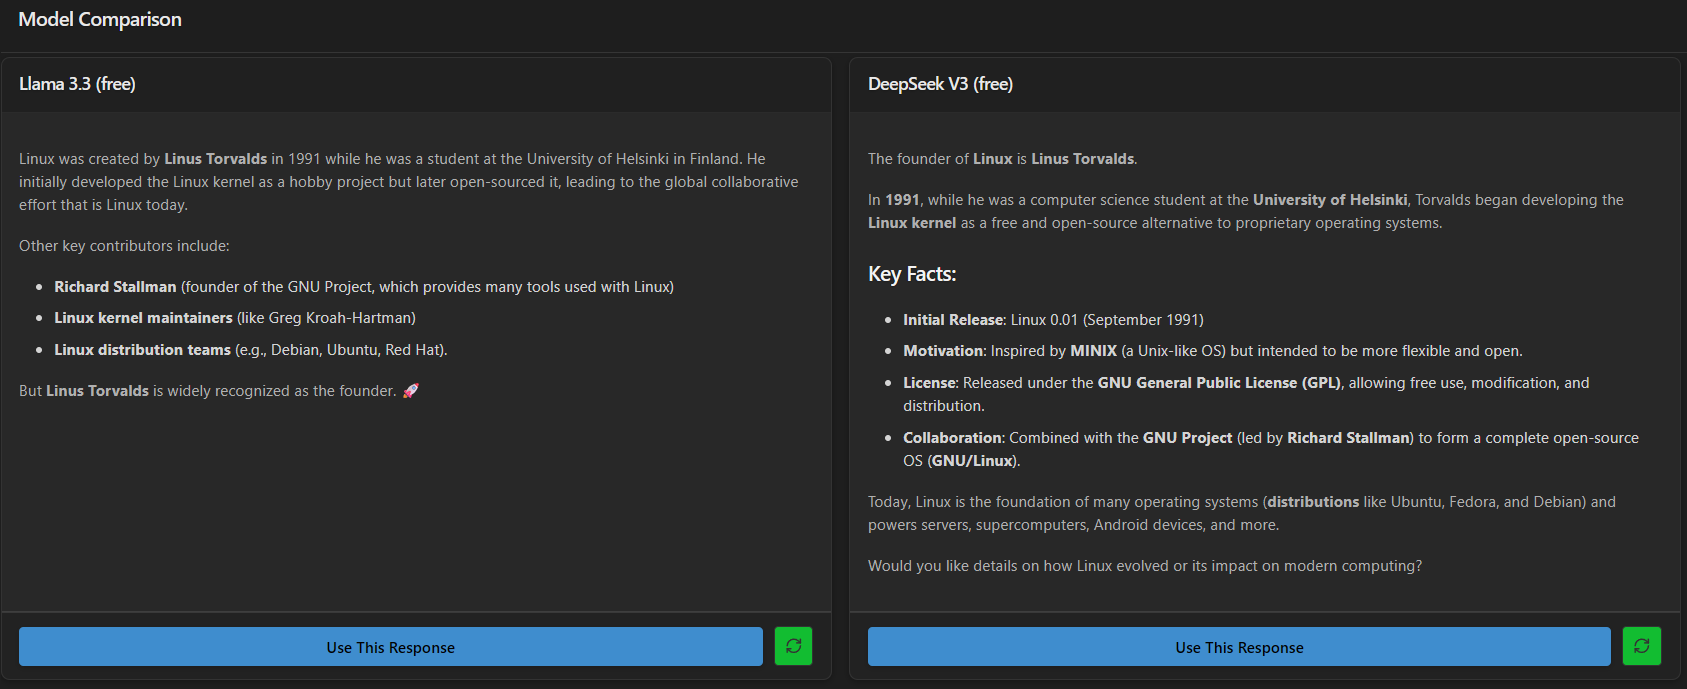This screenshot has width=1687, height=689.
Task: Click the 'Today, Linux is the foundation' paragraph
Action: click(x=1242, y=513)
